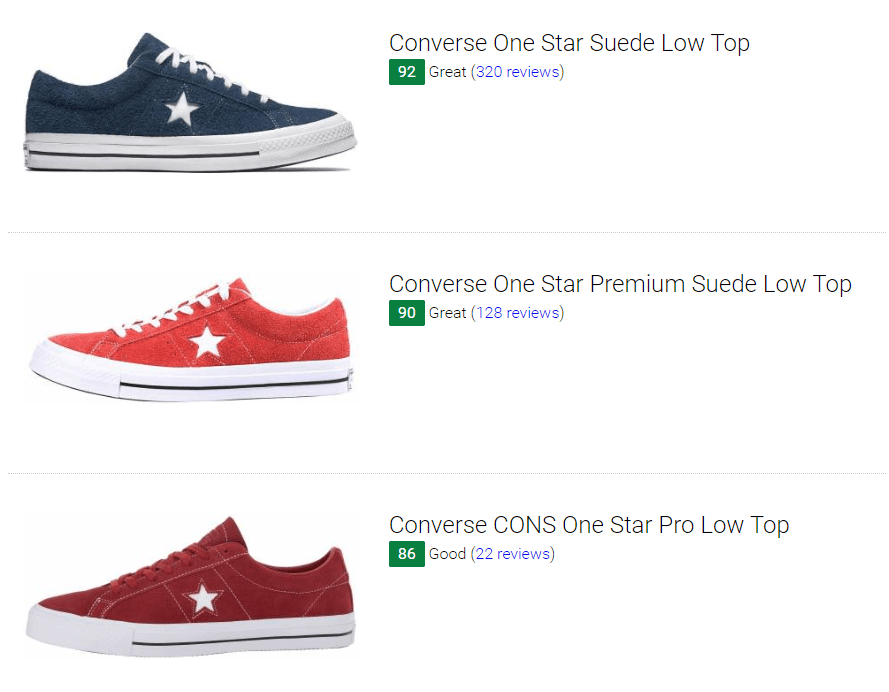Image resolution: width=889 pixels, height=692 pixels.
Task: Click the Converse One Star Suede Low Top title
Action: pyautogui.click(x=569, y=43)
